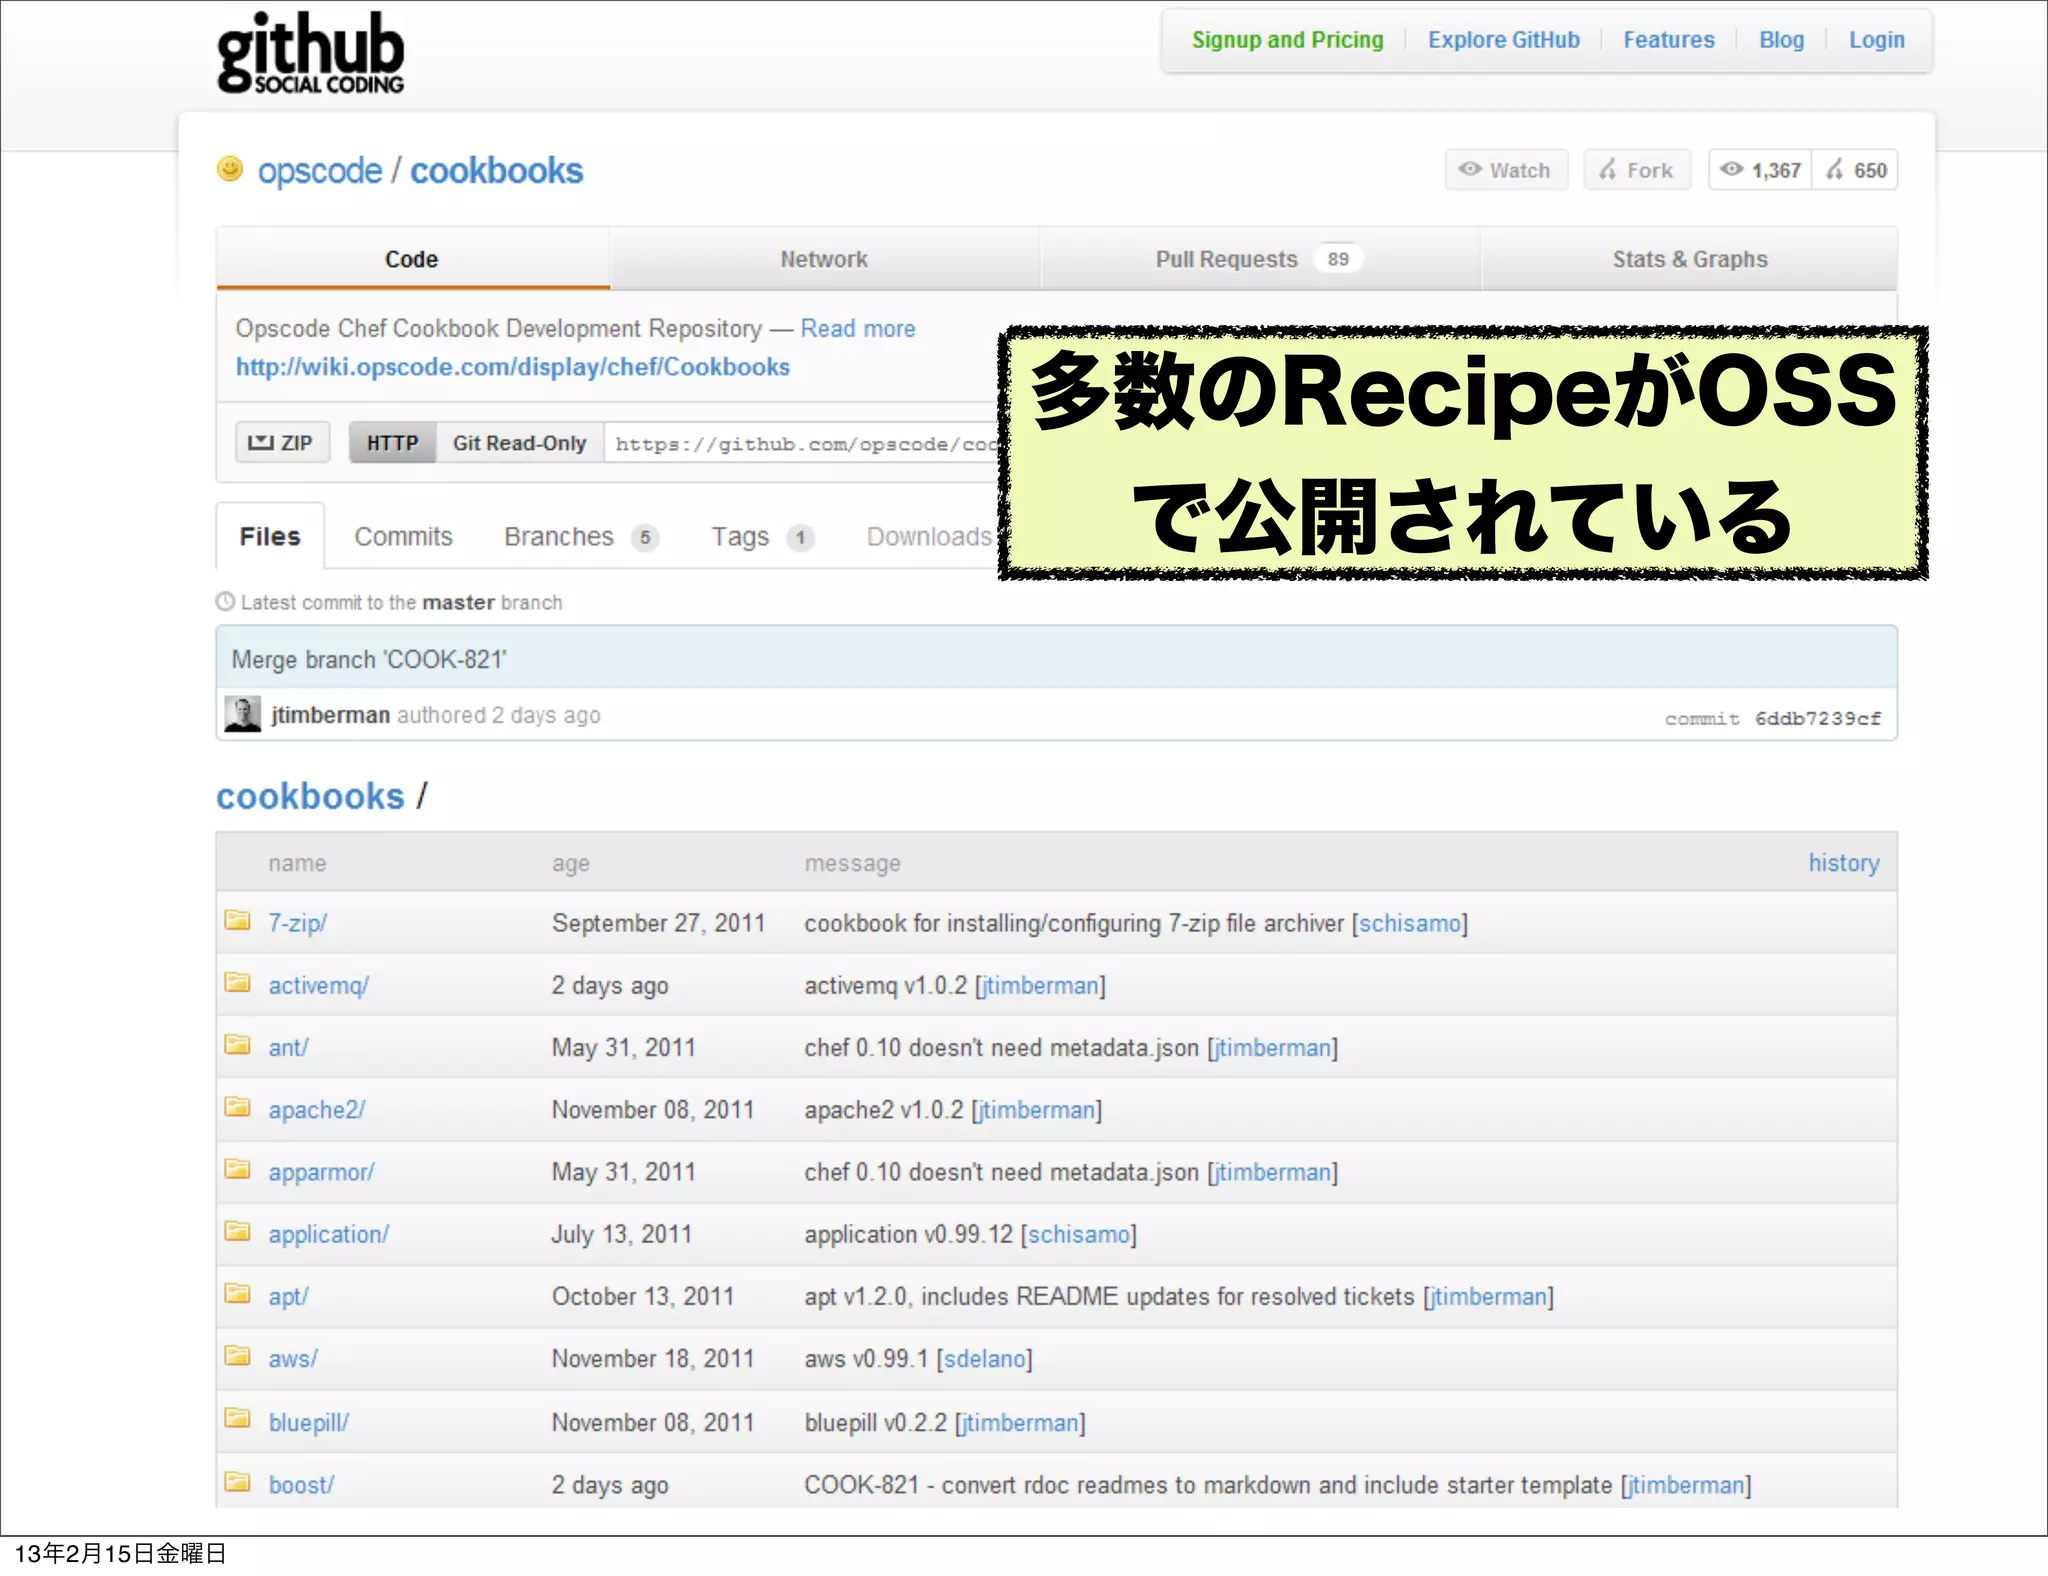Screen dimensions: 2048x1576
Task: Open the Stats & Graphs tab
Action: click(x=1690, y=259)
